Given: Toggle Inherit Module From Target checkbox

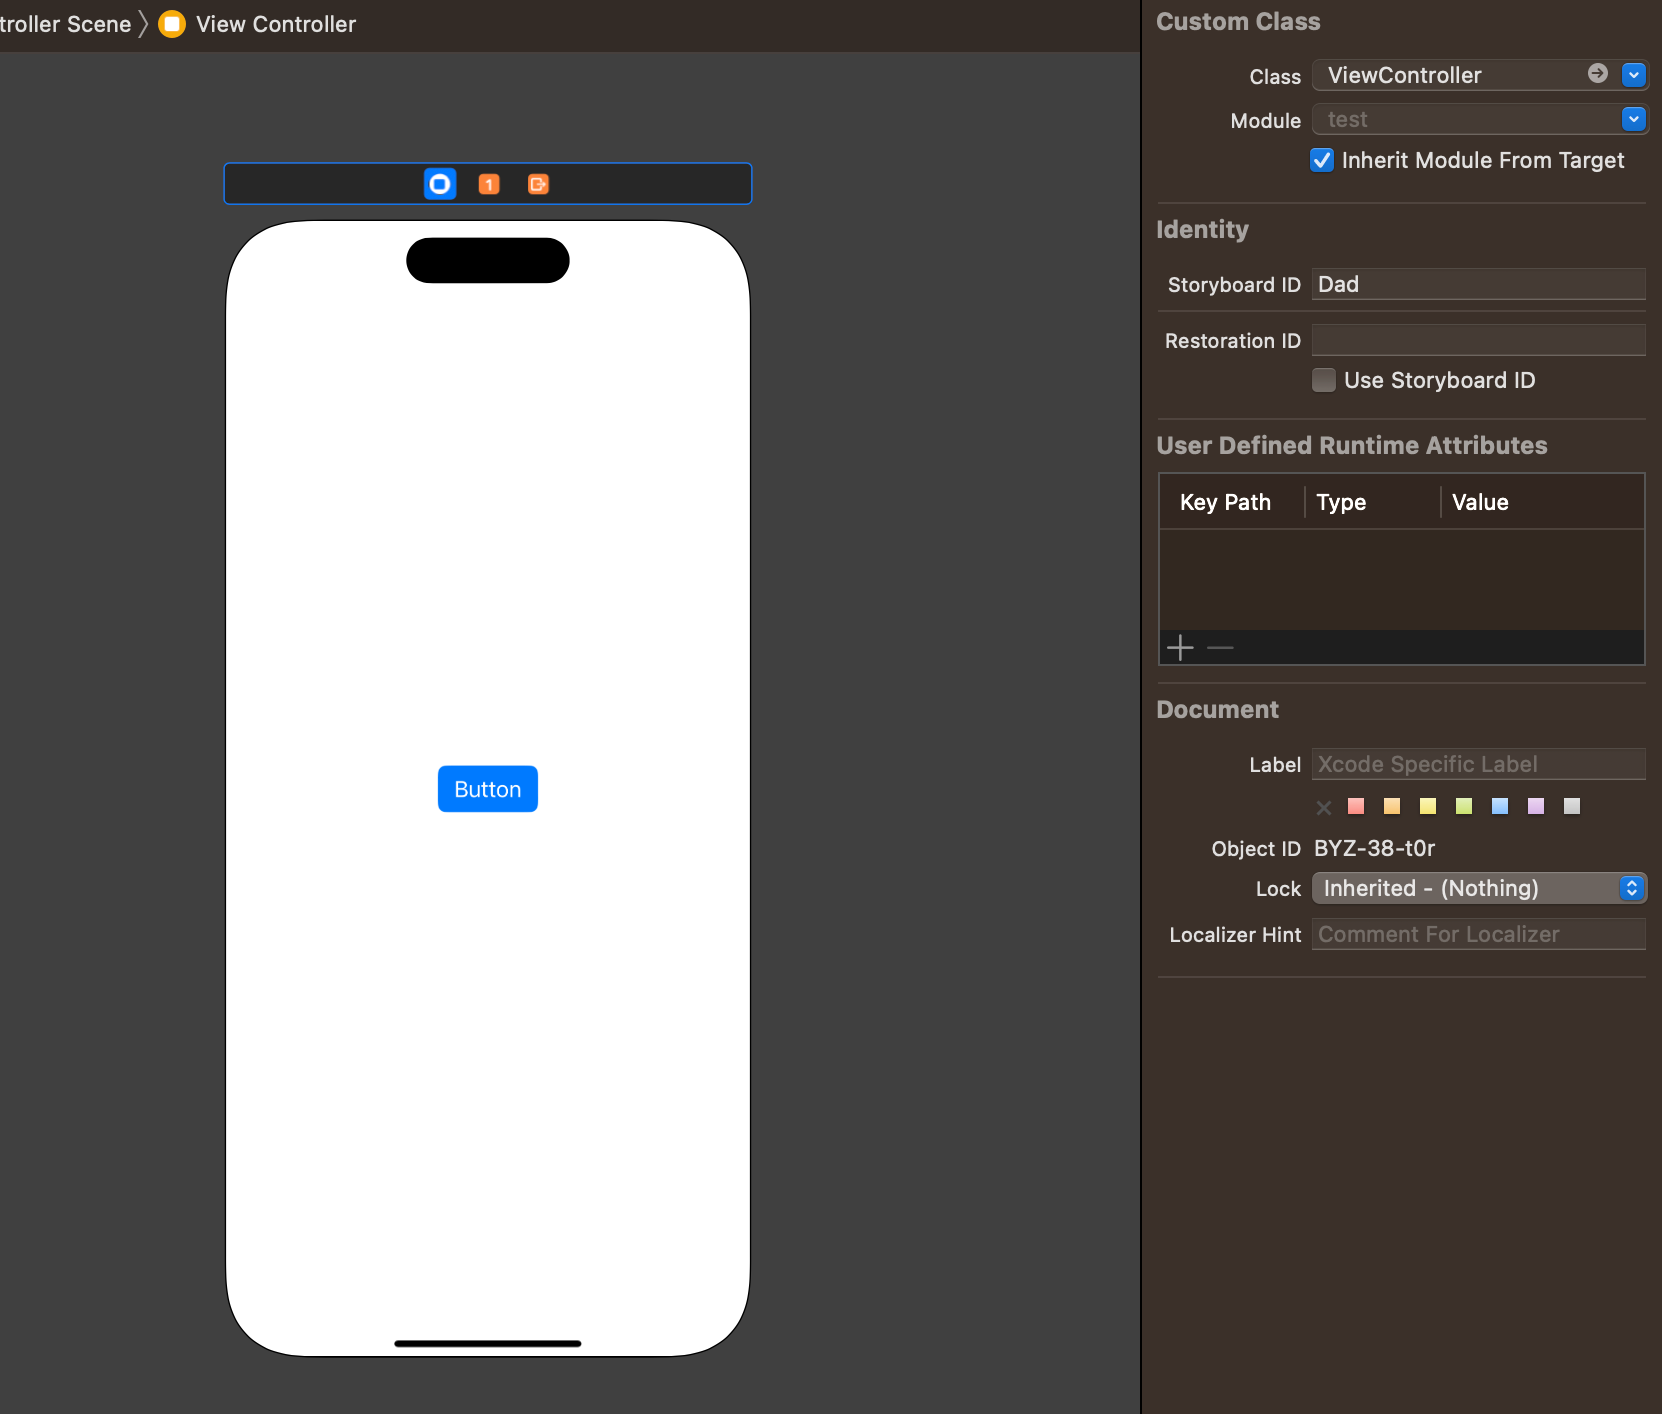Looking at the screenshot, I should coord(1322,160).
